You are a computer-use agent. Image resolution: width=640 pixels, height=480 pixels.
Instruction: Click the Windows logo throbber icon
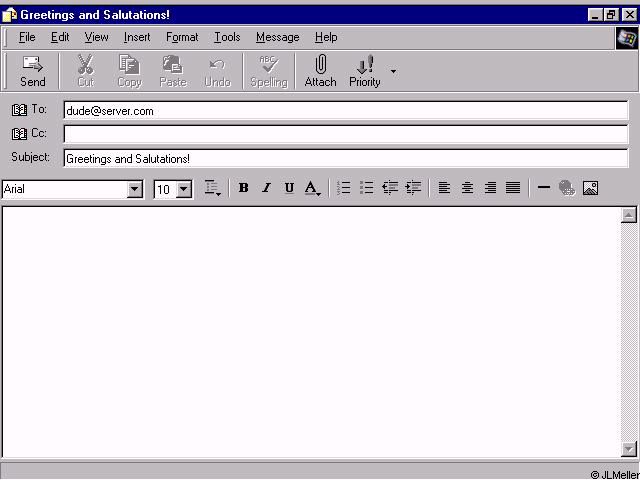pos(627,38)
